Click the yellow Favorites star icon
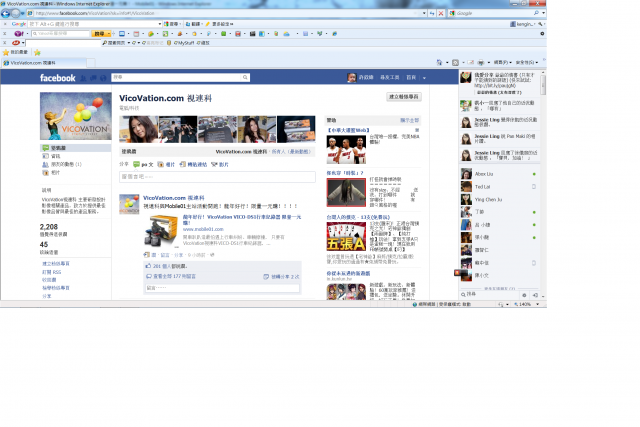The width and height of the screenshot is (640, 427). [6, 52]
